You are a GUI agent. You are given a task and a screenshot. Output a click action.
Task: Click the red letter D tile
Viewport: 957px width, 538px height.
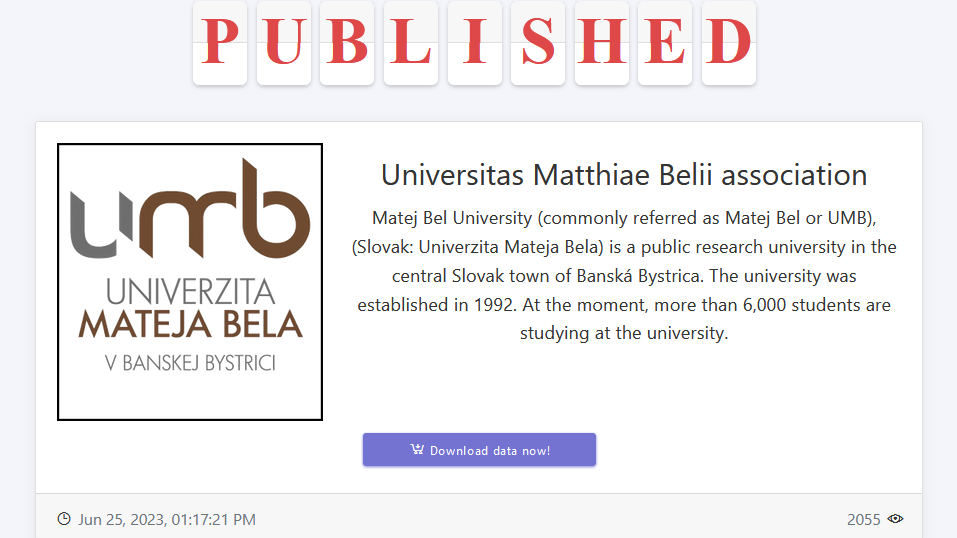(729, 43)
